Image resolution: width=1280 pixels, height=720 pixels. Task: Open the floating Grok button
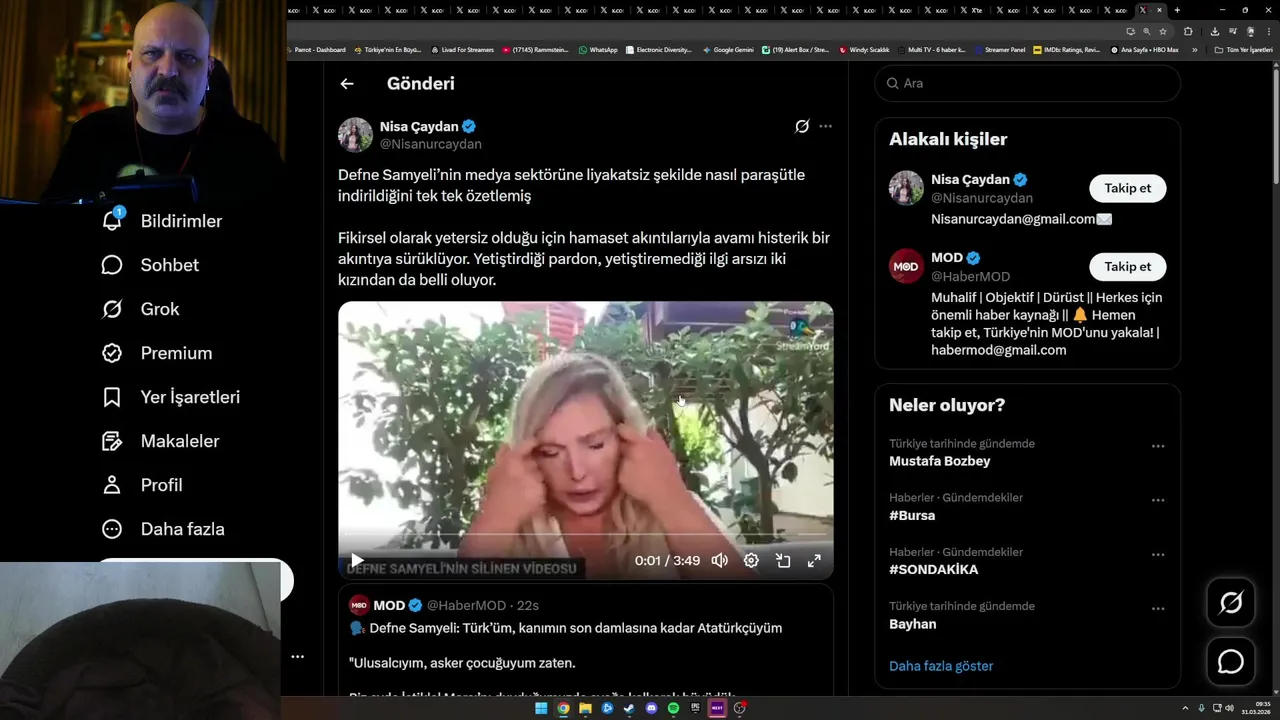tap(1230, 602)
